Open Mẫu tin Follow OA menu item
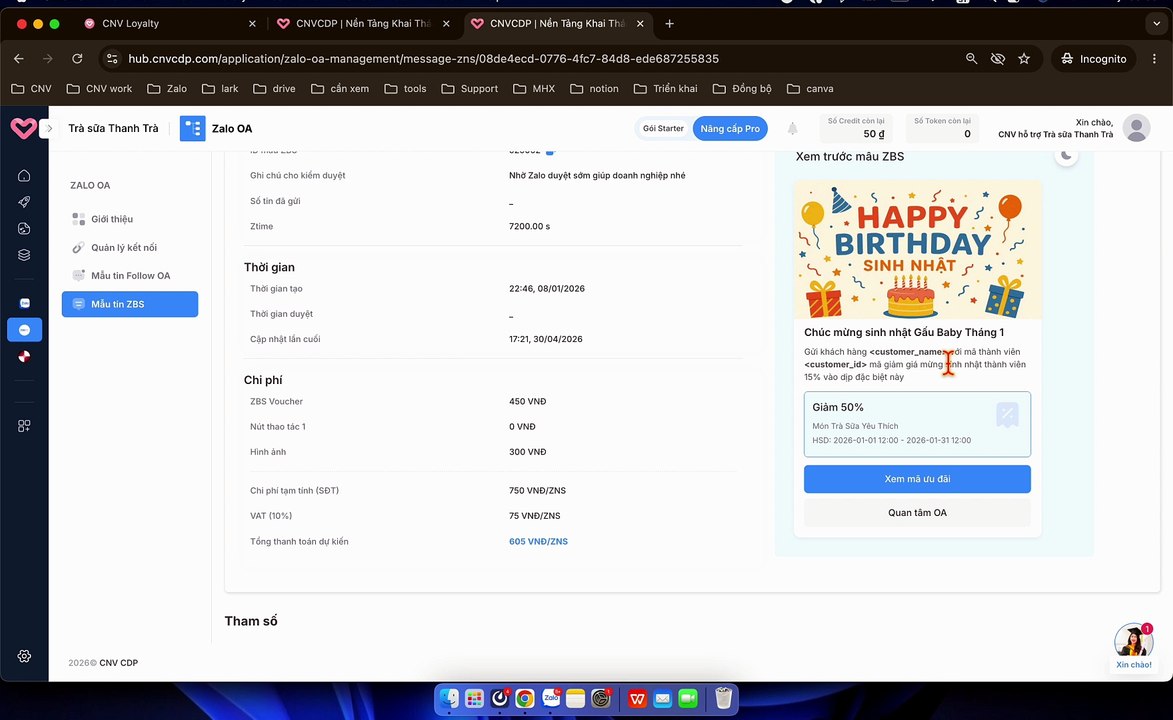Viewport: 1173px width, 720px height. (129, 275)
